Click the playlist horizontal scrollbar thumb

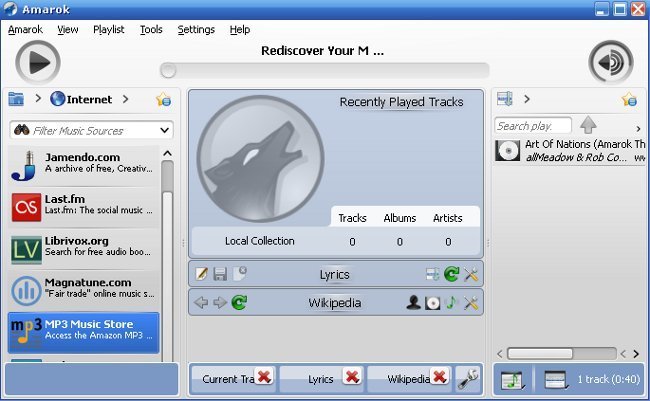point(540,354)
